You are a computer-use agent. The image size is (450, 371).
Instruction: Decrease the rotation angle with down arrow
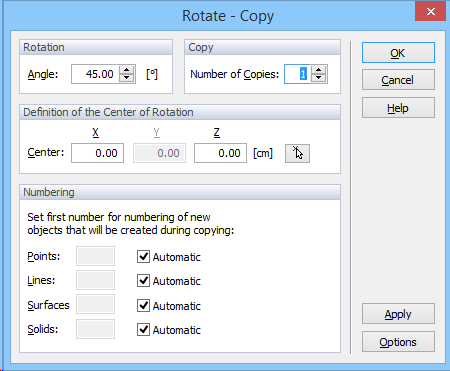pos(127,78)
